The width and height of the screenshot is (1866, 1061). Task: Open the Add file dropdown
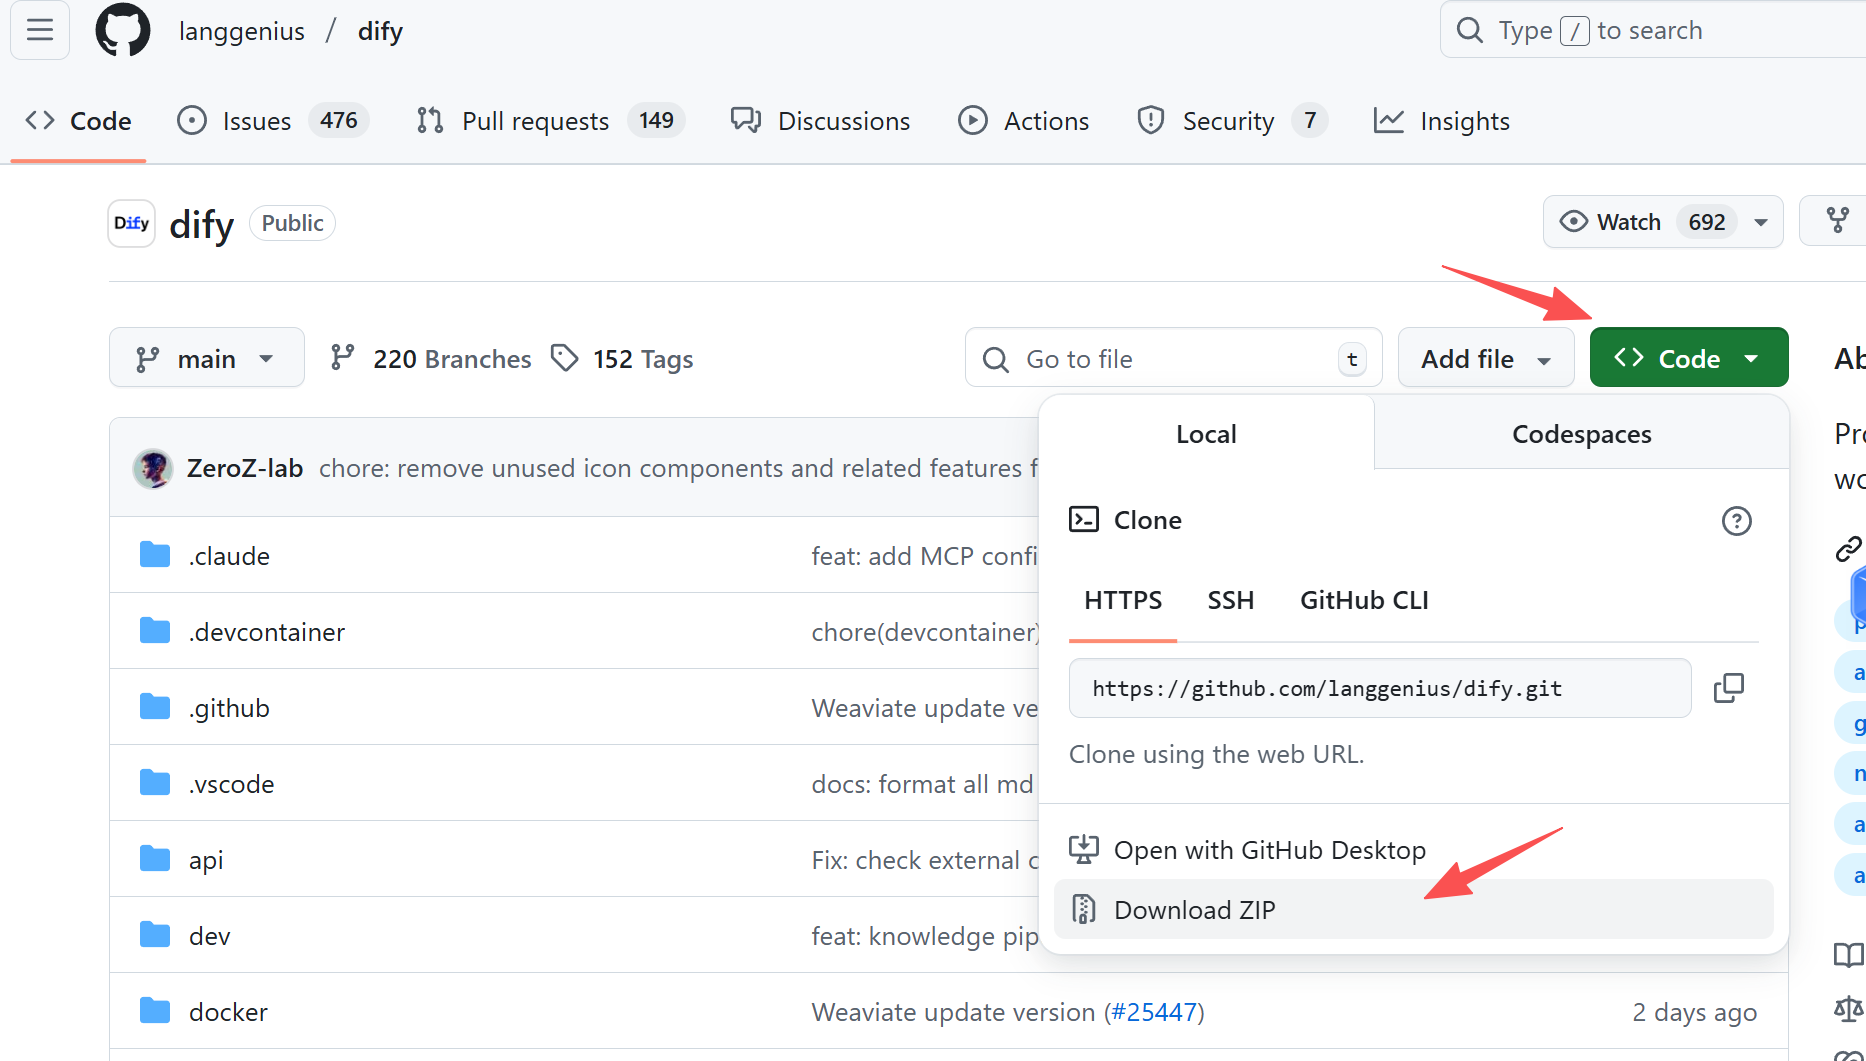1486,358
